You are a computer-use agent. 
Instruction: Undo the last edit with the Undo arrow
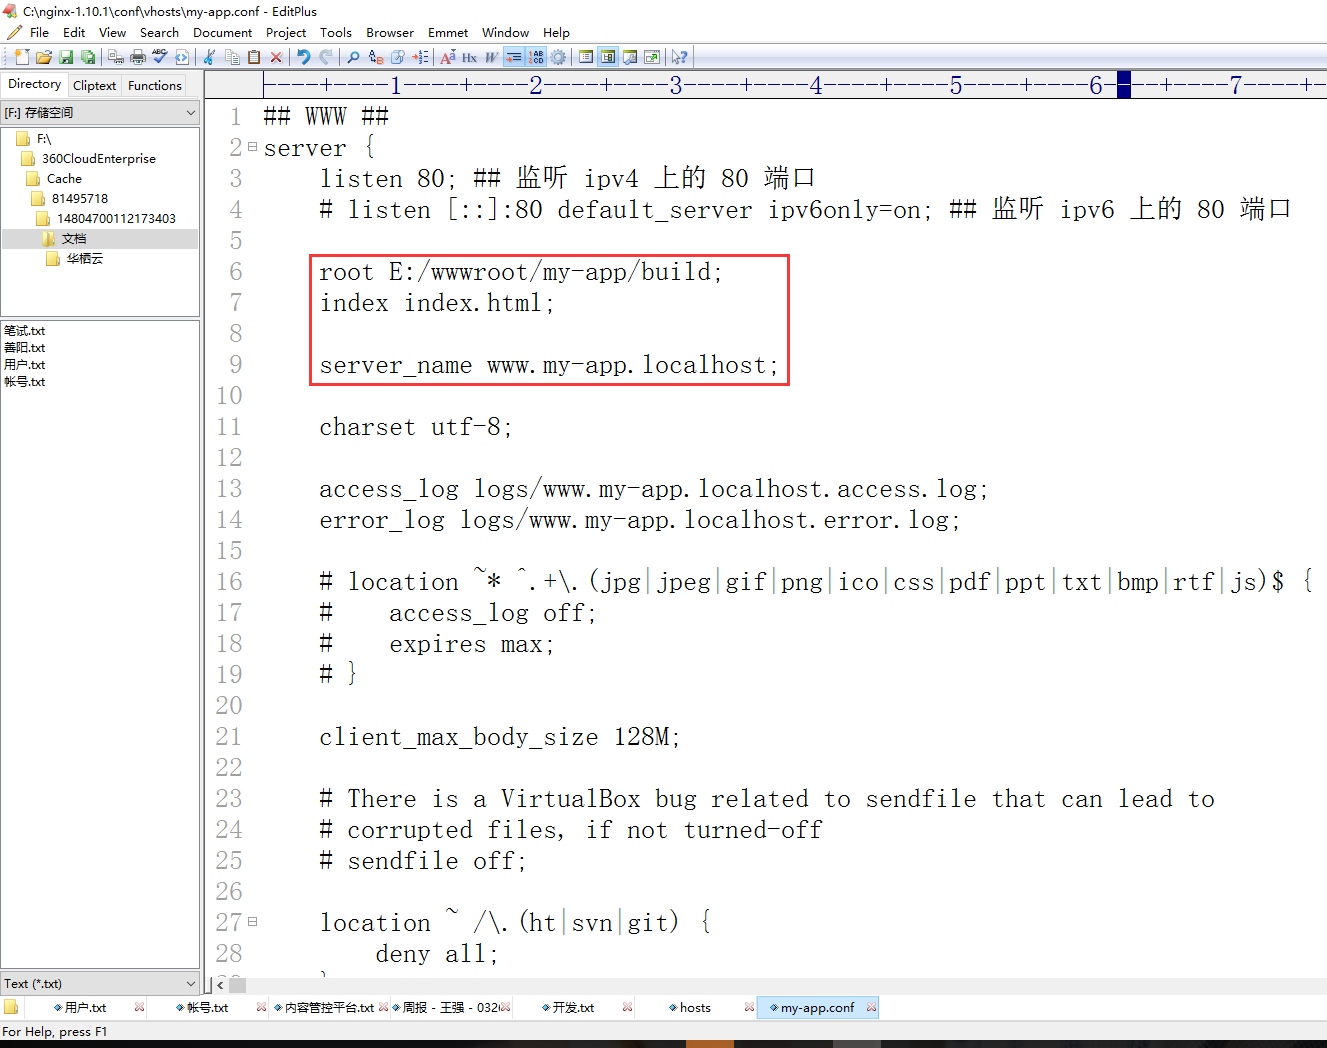(304, 57)
